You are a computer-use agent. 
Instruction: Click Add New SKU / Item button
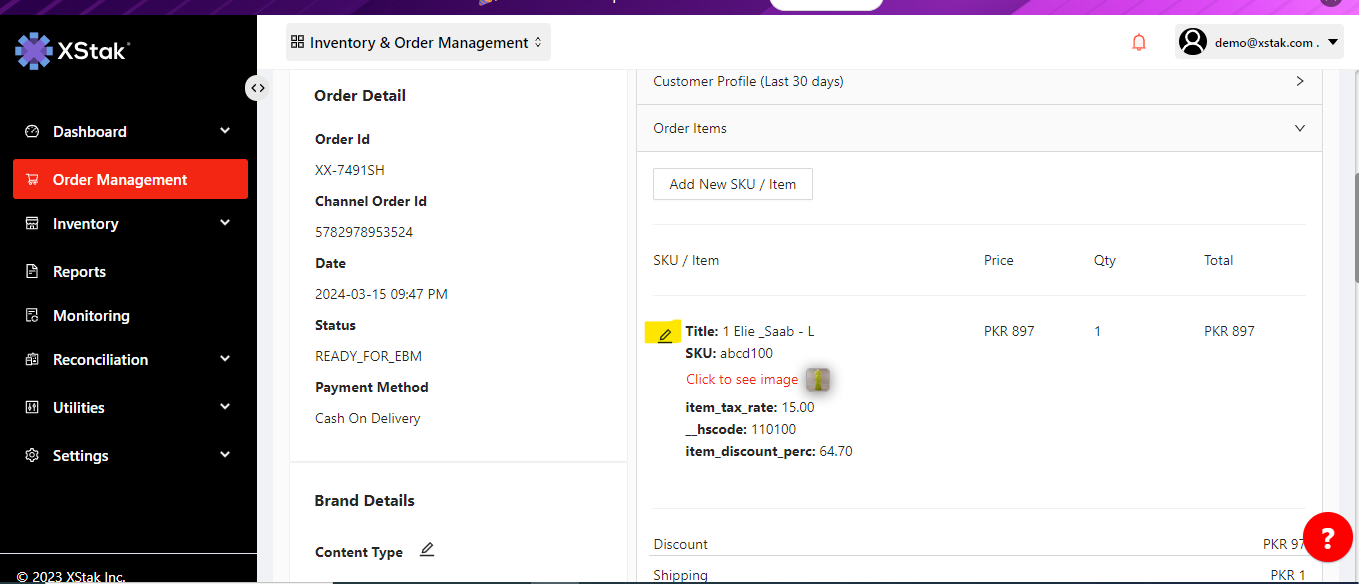pyautogui.click(x=732, y=184)
